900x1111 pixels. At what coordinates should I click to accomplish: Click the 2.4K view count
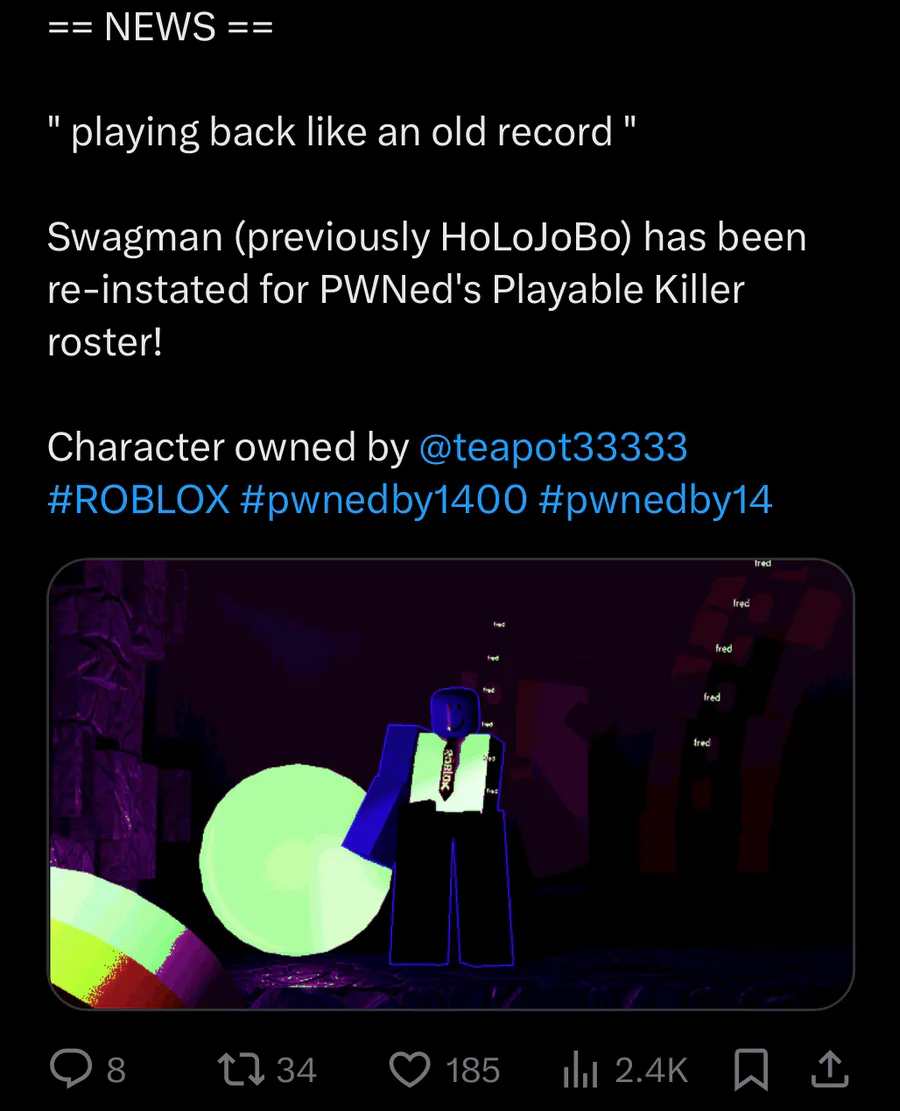pos(651,1070)
